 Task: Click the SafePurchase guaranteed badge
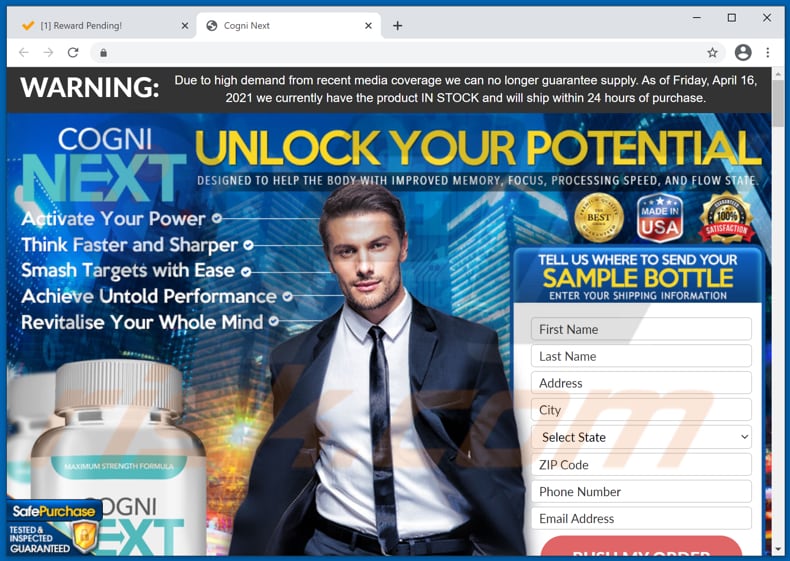tap(53, 528)
